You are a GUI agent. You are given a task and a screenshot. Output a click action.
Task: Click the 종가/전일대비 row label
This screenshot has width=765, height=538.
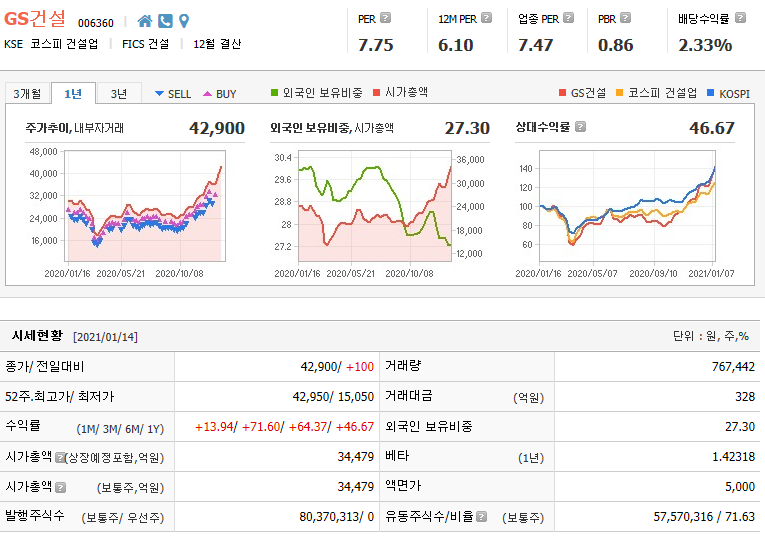point(45,366)
